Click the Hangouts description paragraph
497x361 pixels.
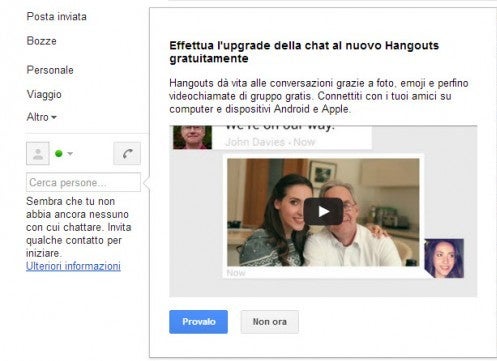click(x=319, y=96)
